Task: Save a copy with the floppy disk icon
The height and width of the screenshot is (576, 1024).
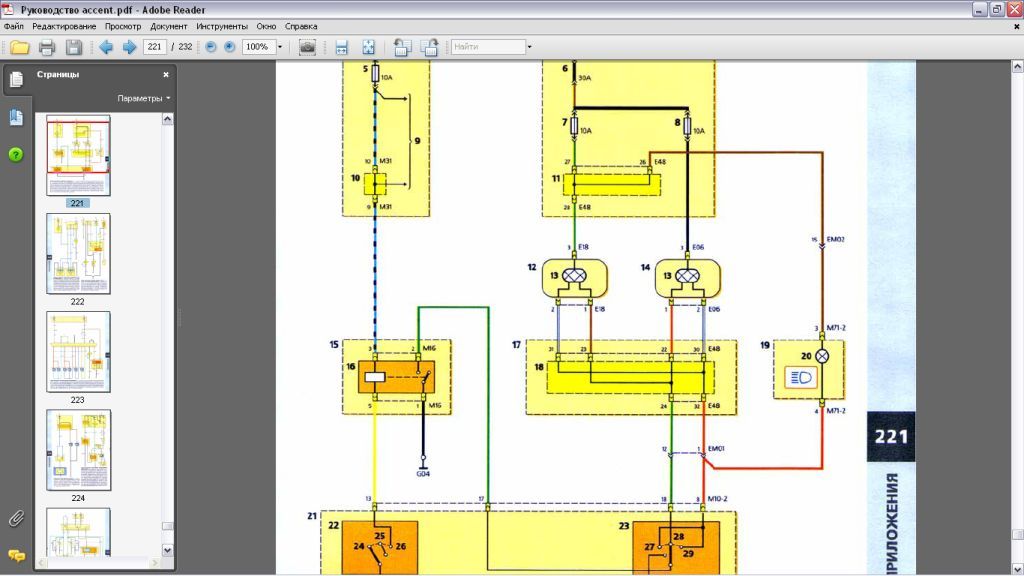Action: tap(74, 47)
